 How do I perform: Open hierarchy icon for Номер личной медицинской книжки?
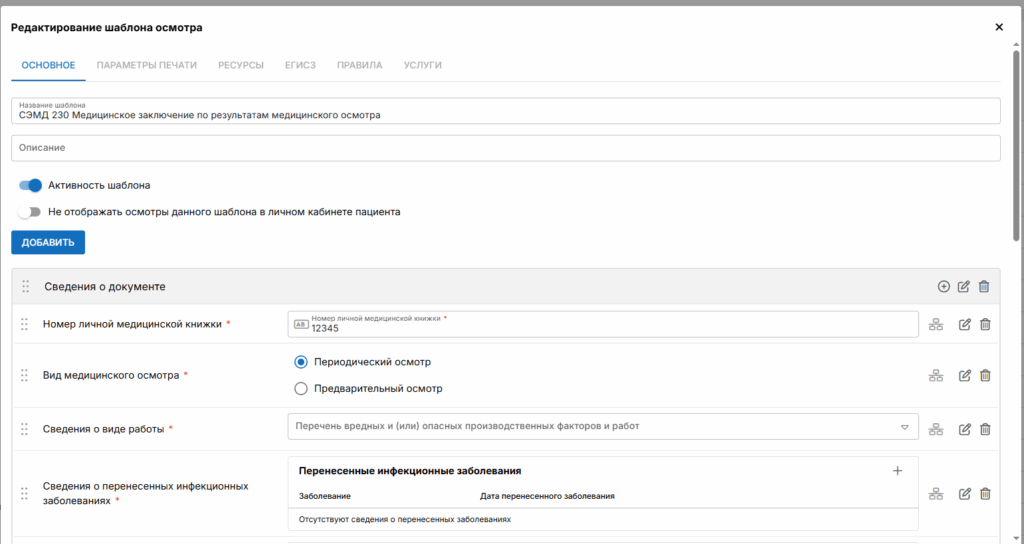[x=937, y=324]
